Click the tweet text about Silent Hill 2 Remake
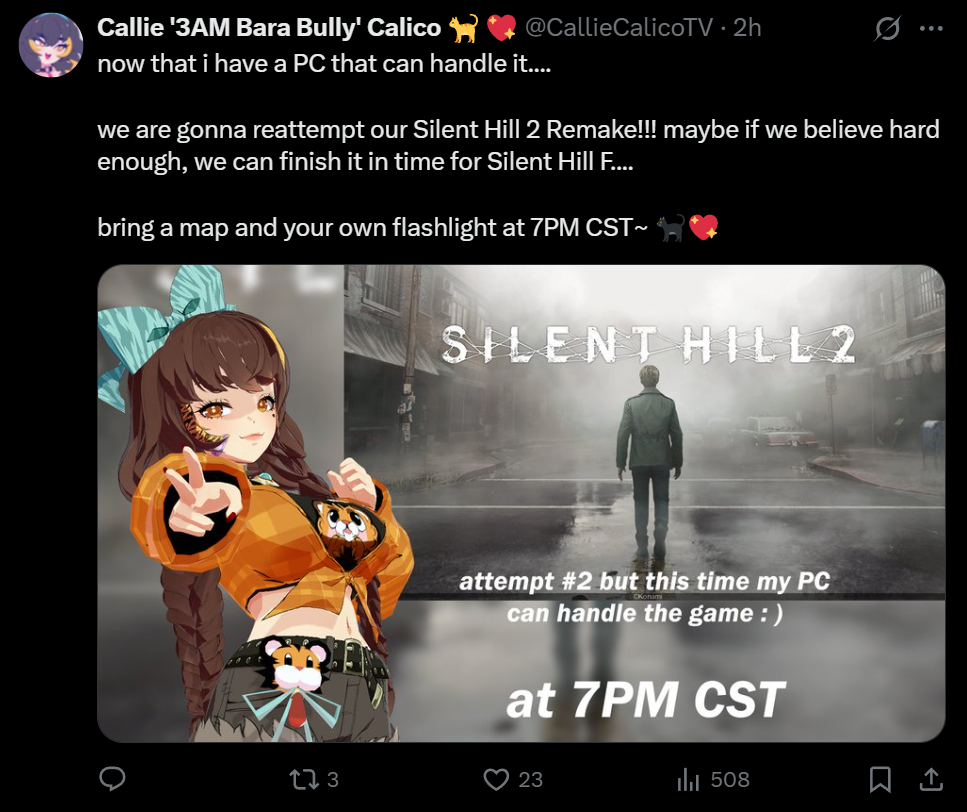 [518, 146]
